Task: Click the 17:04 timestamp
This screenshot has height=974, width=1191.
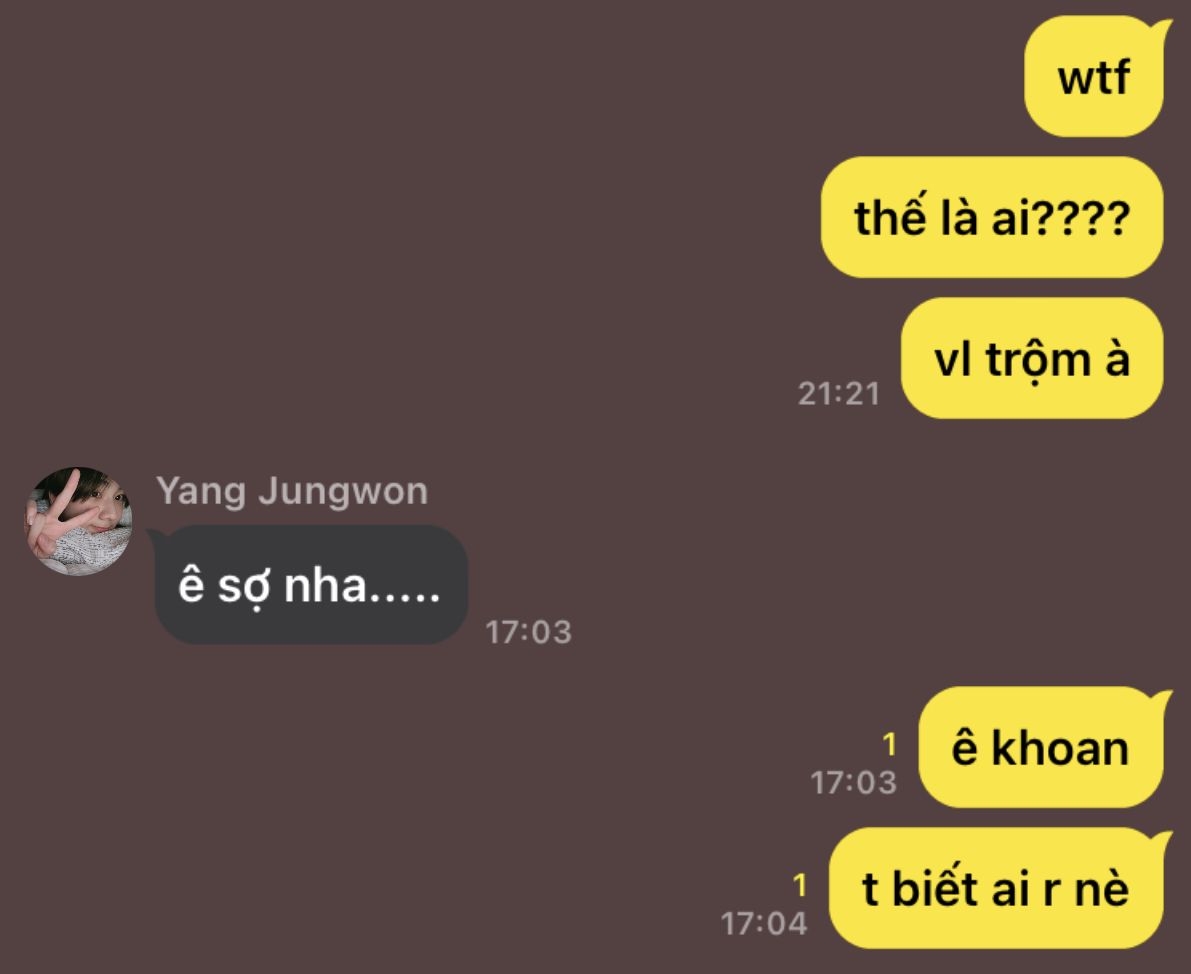Action: [x=763, y=924]
